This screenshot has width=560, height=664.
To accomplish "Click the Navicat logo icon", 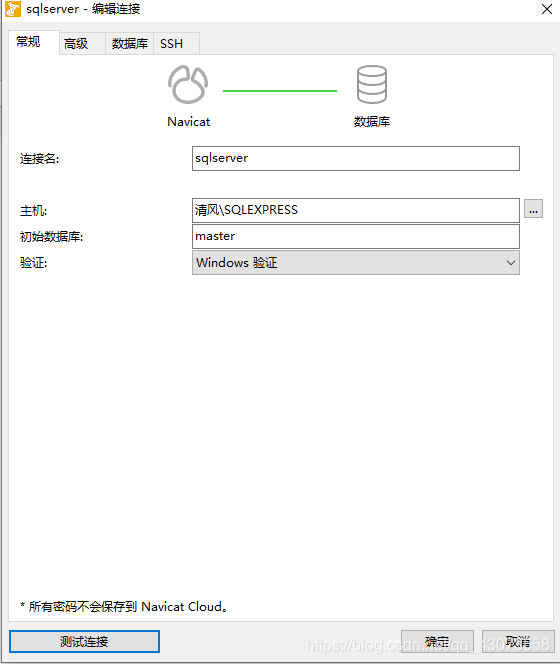I will click(188, 84).
